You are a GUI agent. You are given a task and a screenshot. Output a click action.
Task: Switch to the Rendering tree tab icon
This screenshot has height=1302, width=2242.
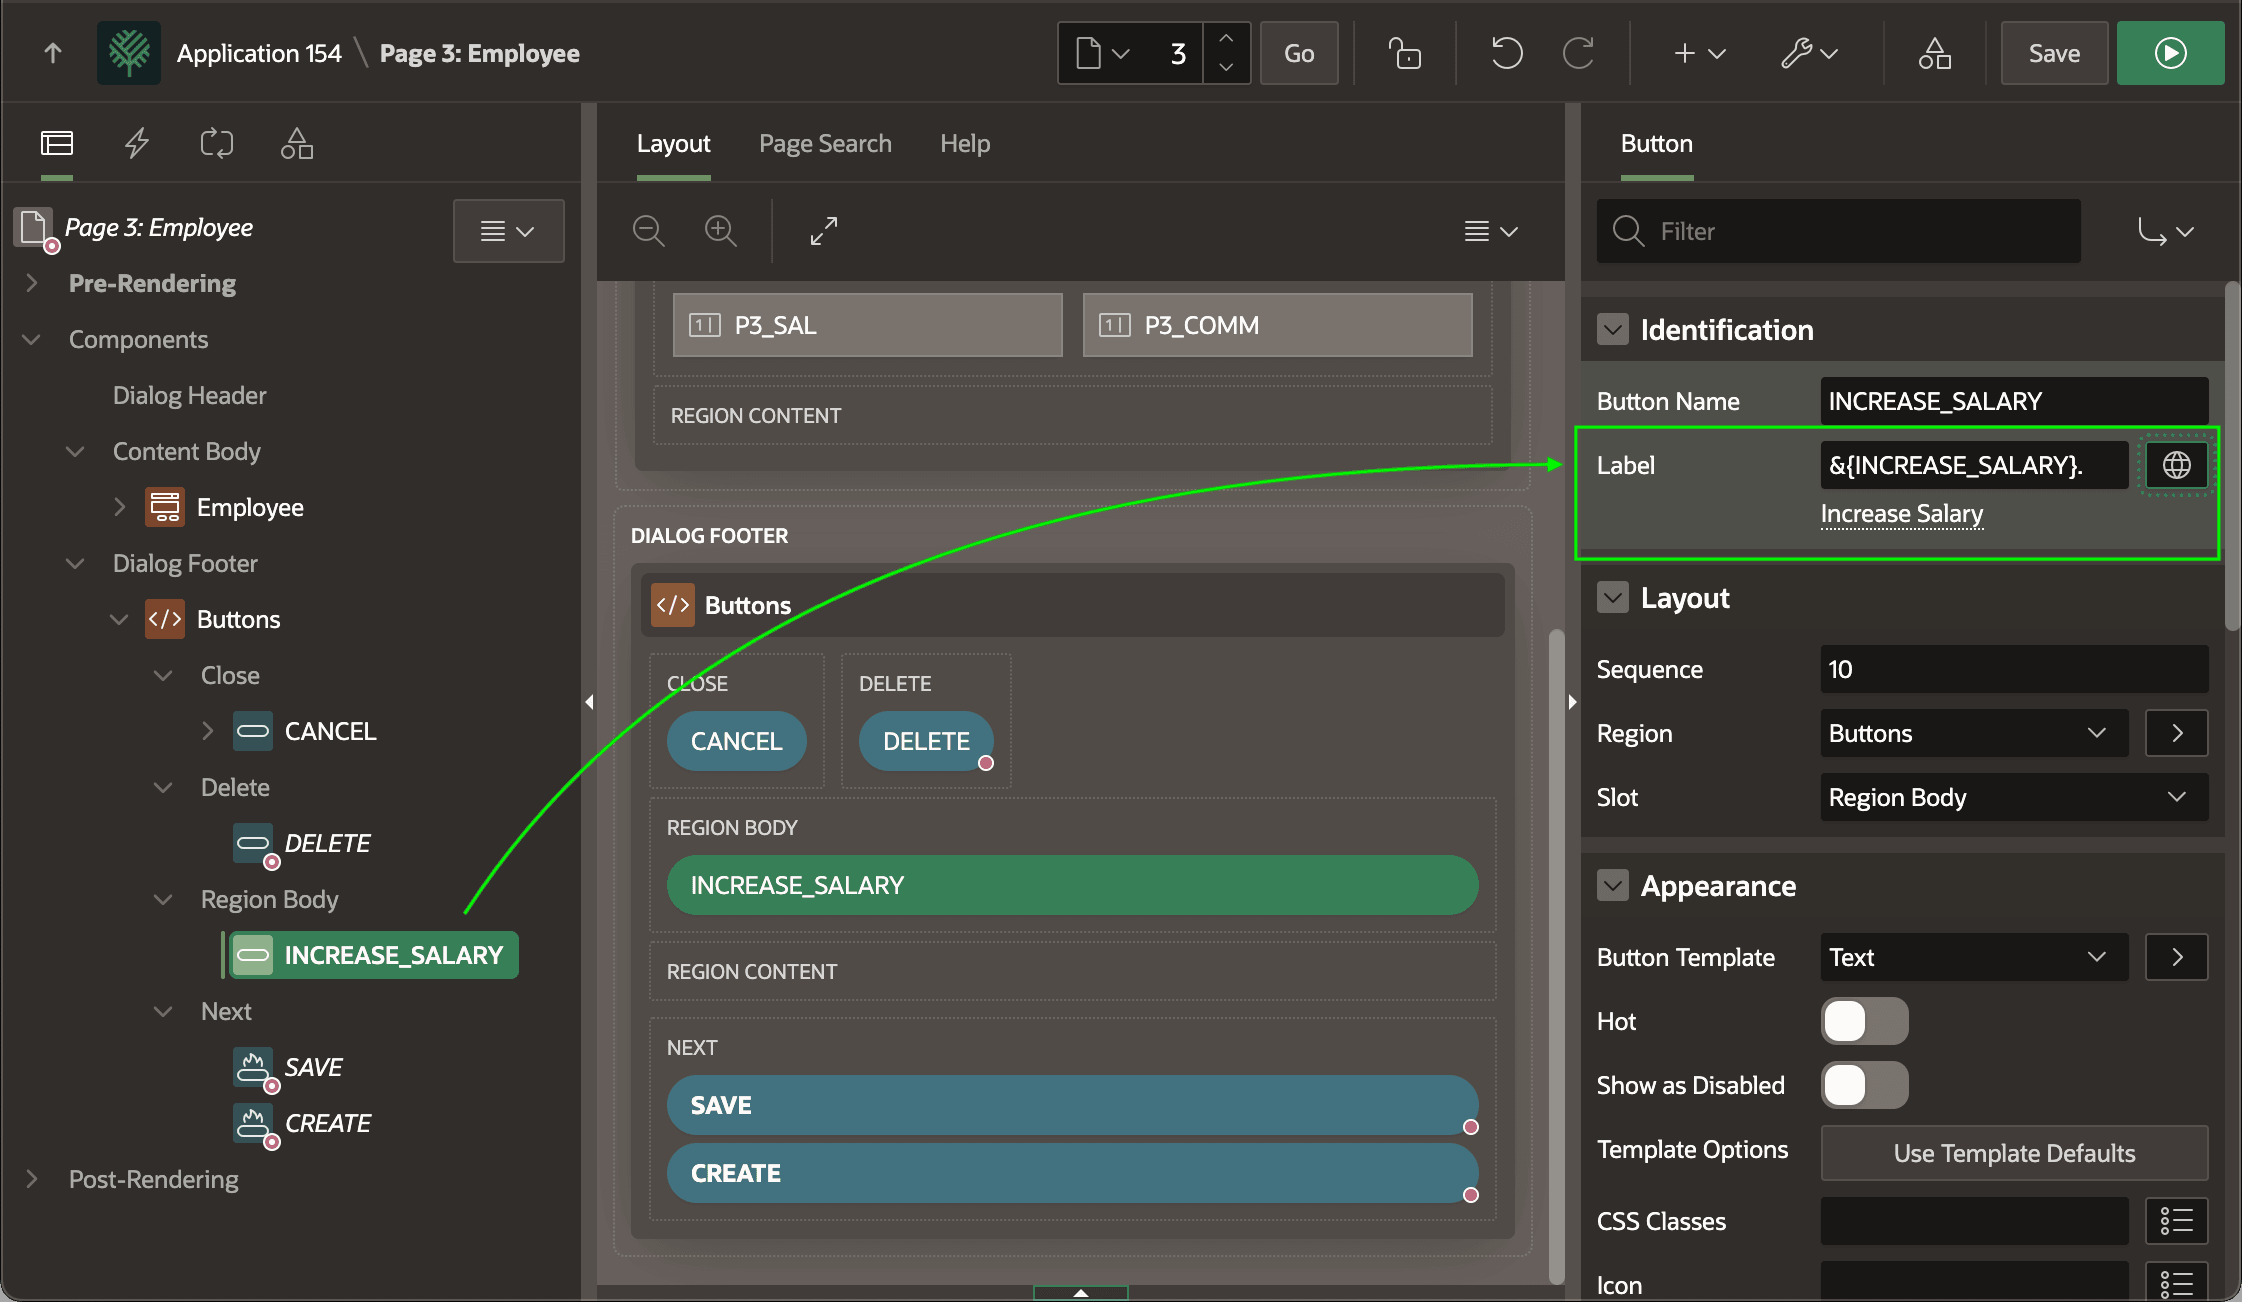pyautogui.click(x=57, y=144)
